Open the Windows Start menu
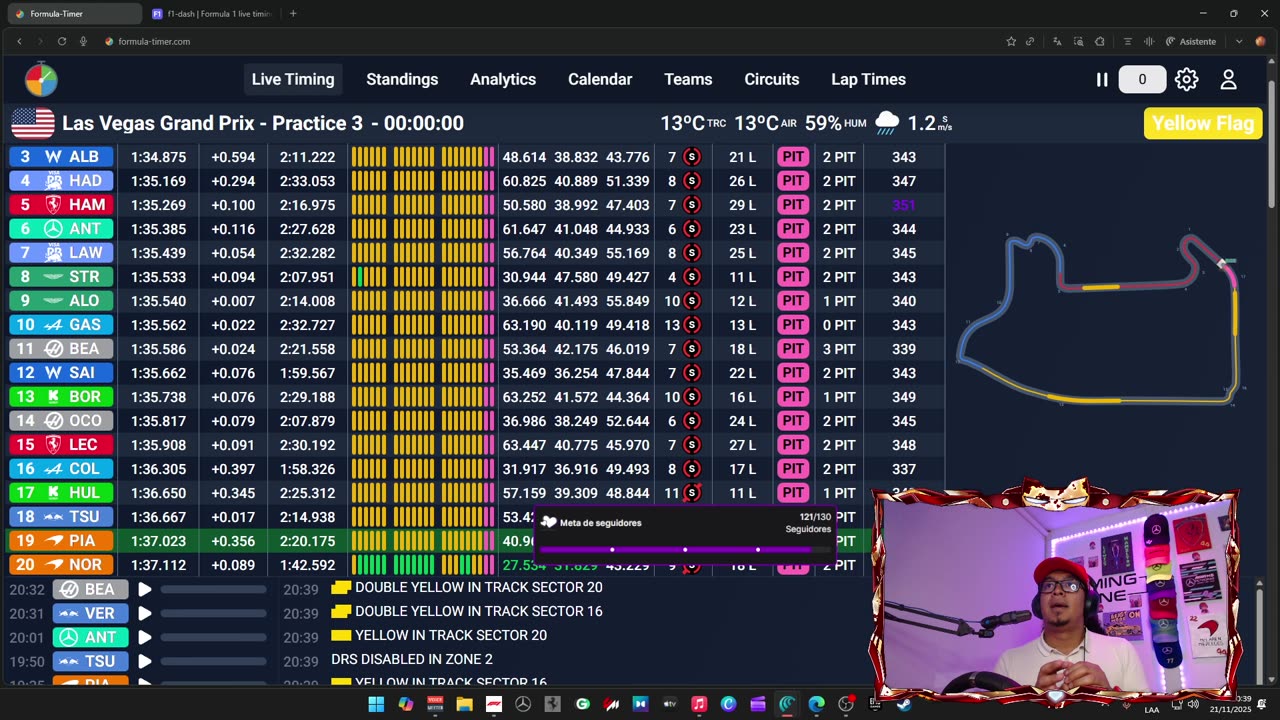 [x=376, y=704]
